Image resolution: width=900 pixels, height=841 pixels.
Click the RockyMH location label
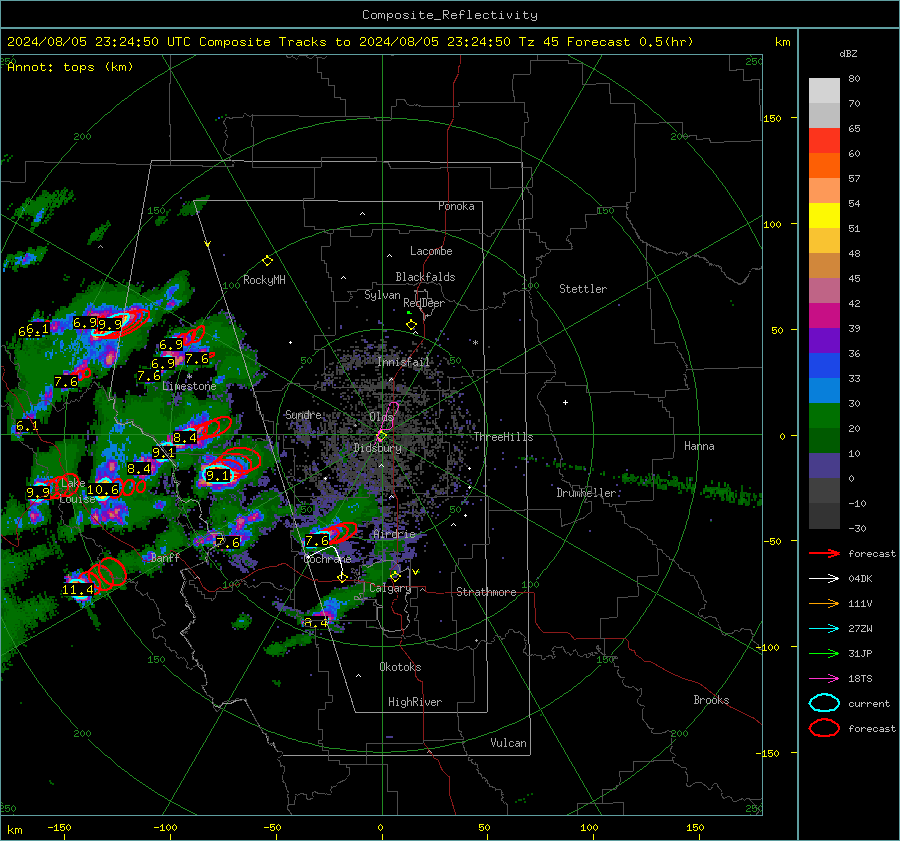[264, 280]
